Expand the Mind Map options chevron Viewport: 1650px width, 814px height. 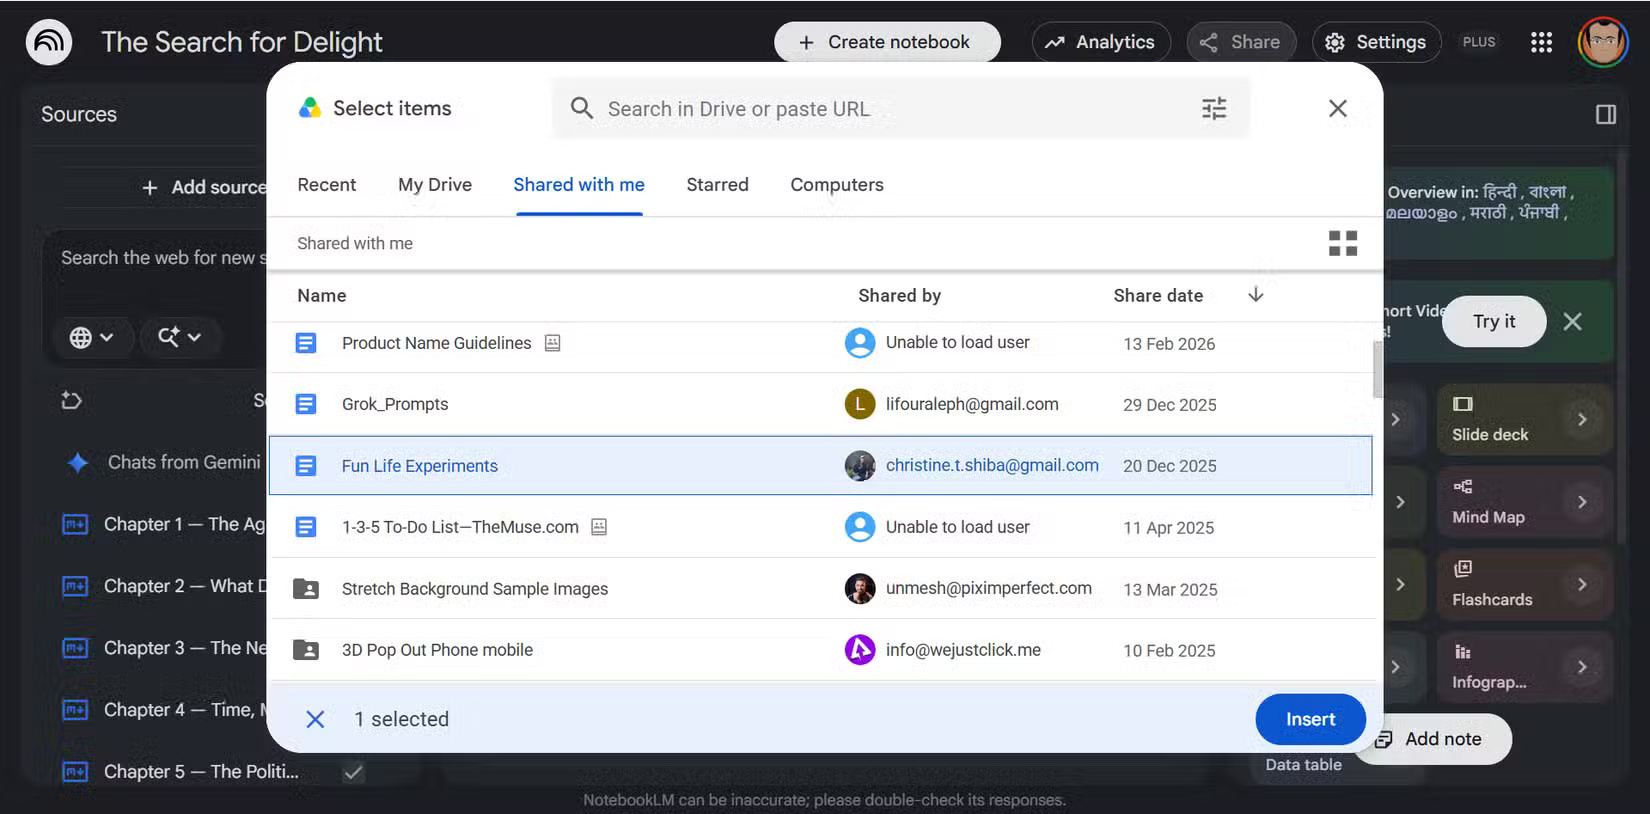(1582, 502)
